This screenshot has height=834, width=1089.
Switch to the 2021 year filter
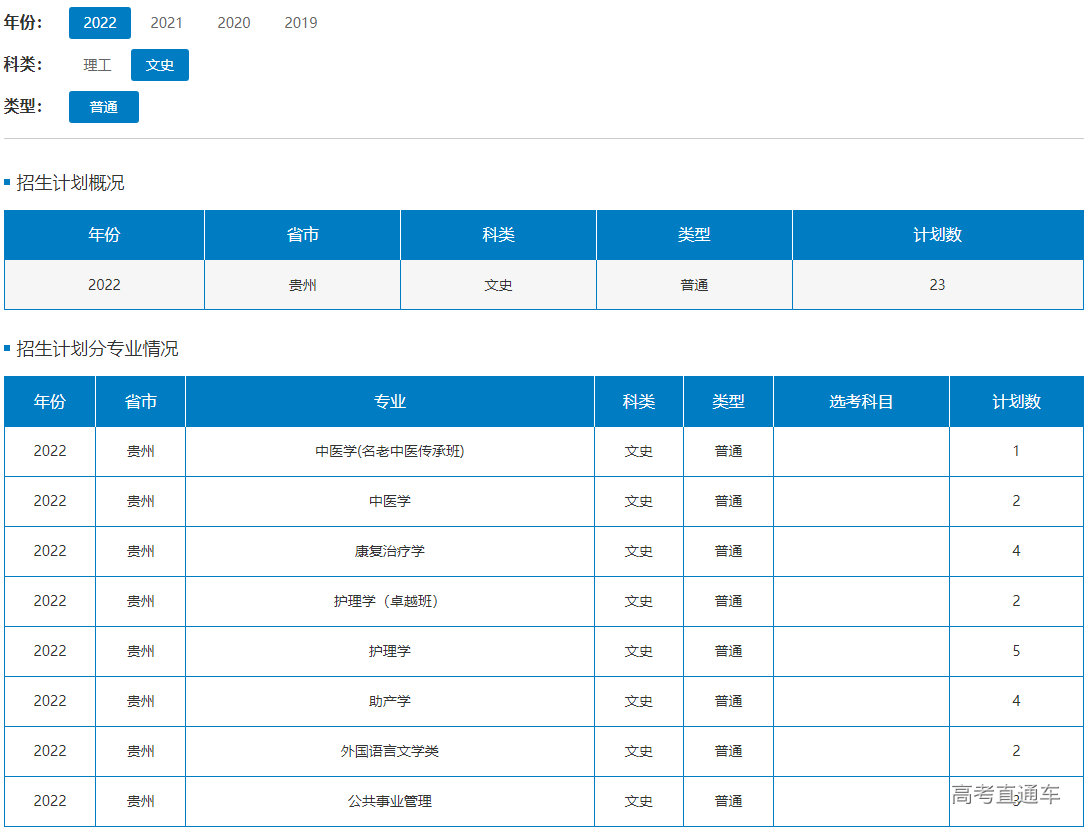[x=166, y=23]
